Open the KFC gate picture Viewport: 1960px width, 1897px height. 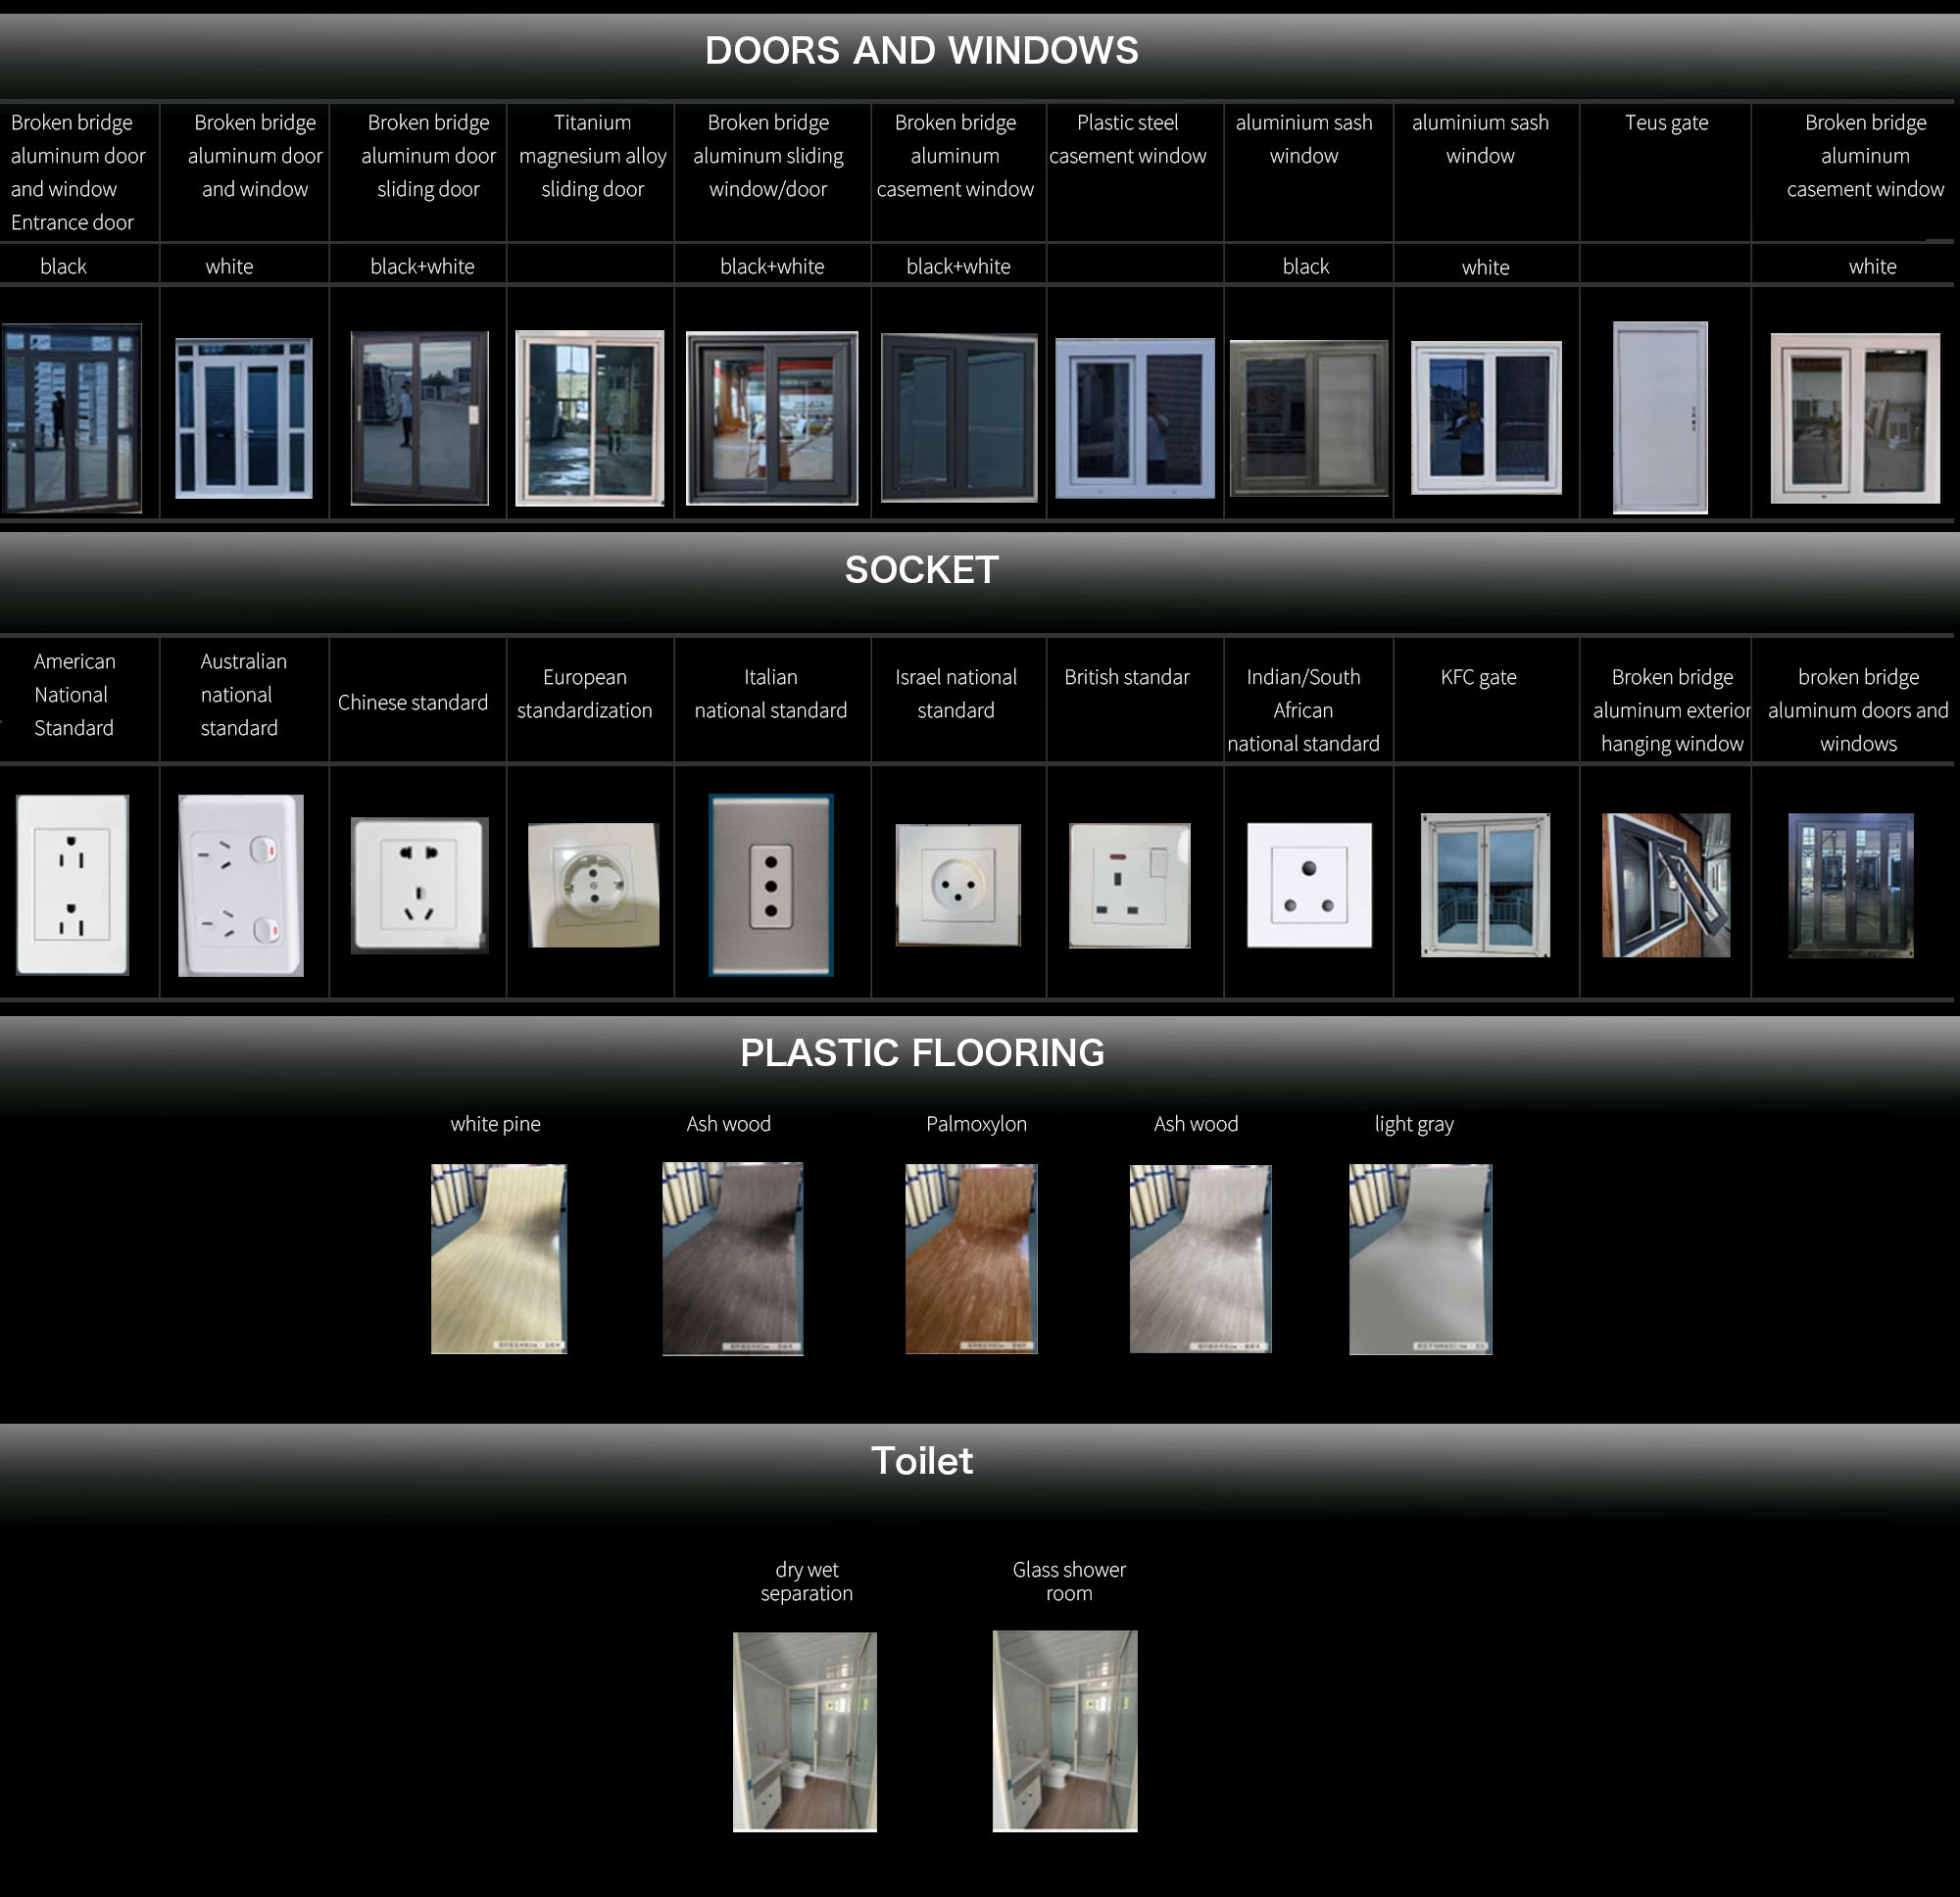coord(1485,885)
